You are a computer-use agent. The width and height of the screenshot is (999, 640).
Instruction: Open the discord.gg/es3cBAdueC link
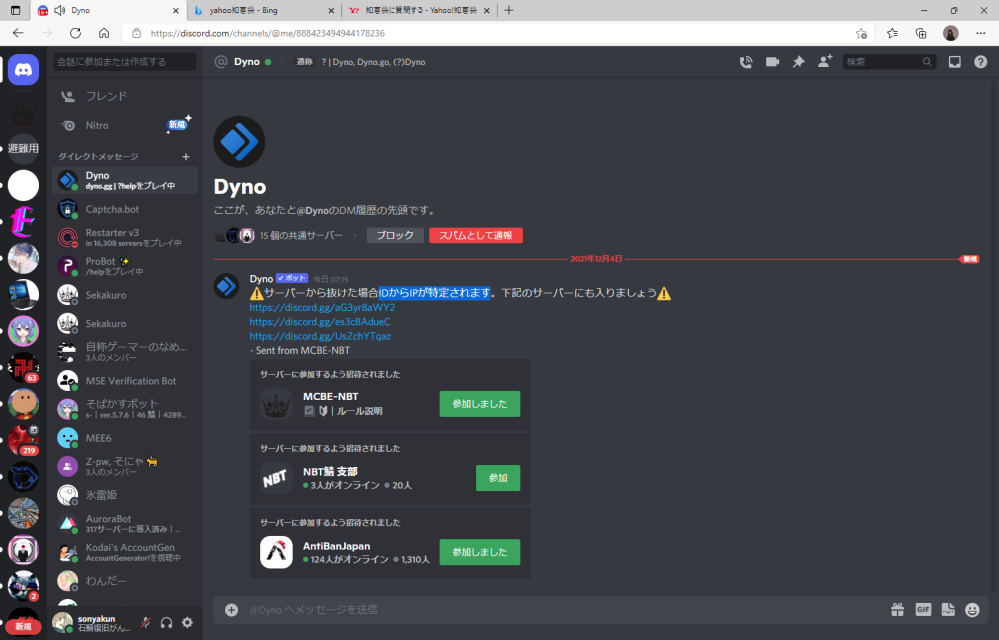pos(320,322)
